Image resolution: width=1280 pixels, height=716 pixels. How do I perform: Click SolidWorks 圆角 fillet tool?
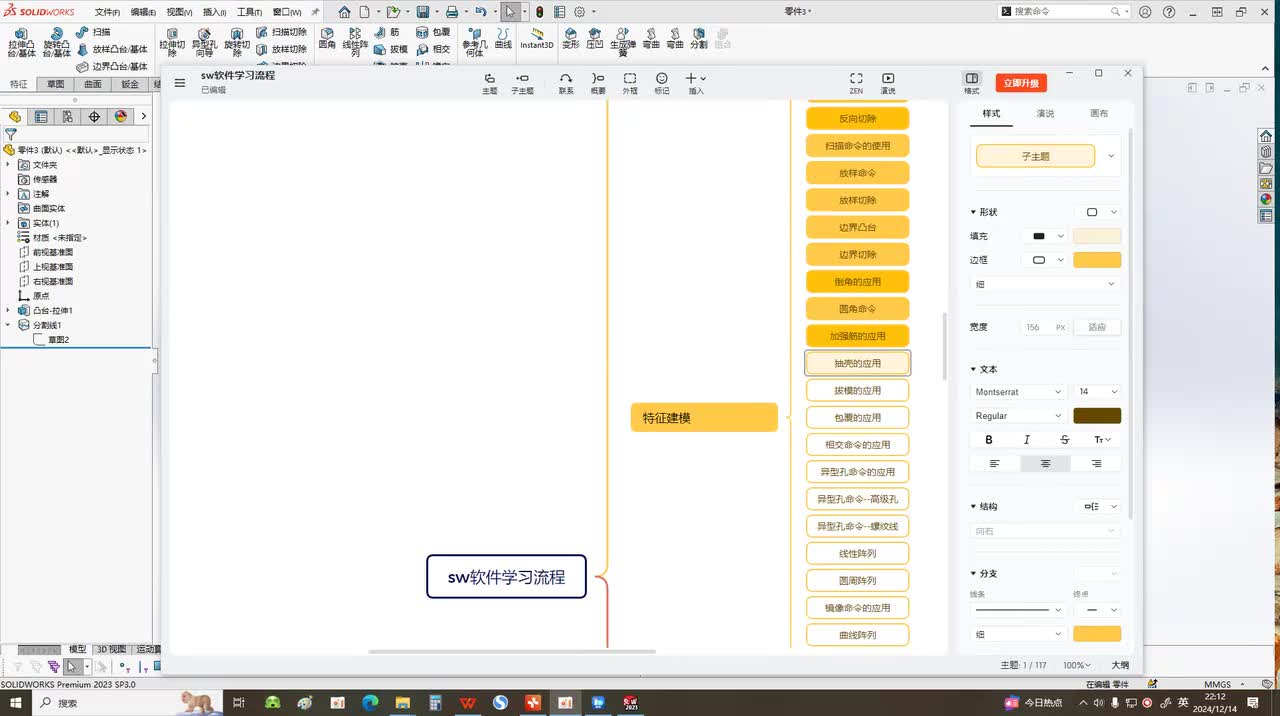pos(327,39)
